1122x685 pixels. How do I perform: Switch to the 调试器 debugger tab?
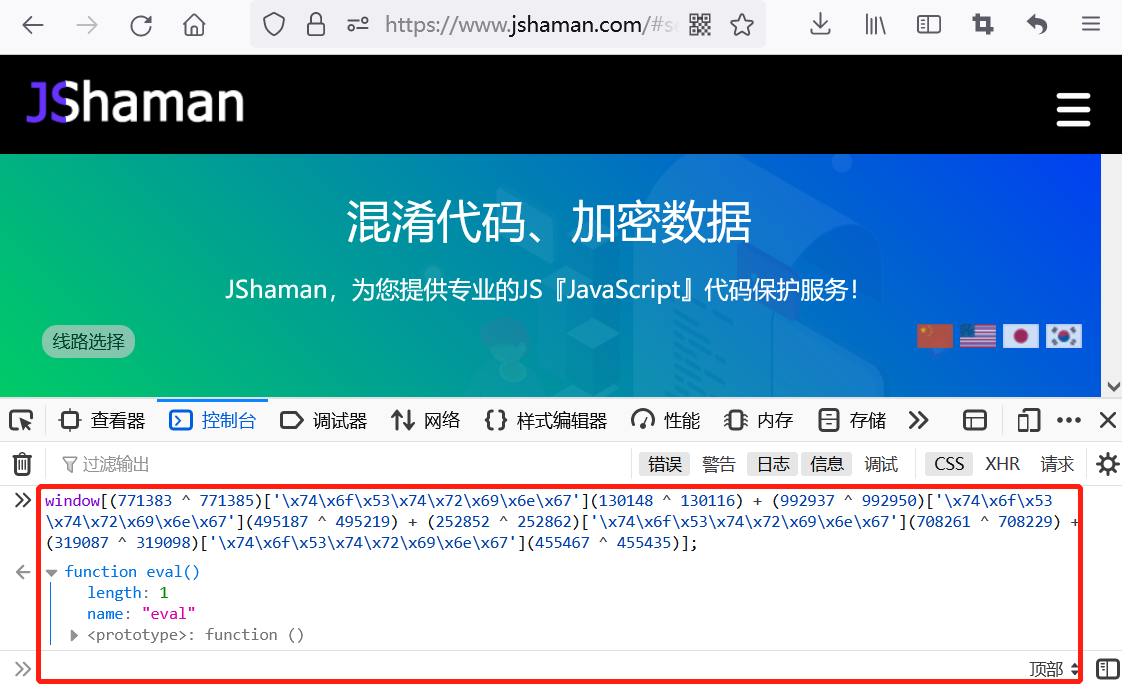pyautogui.click(x=323, y=420)
